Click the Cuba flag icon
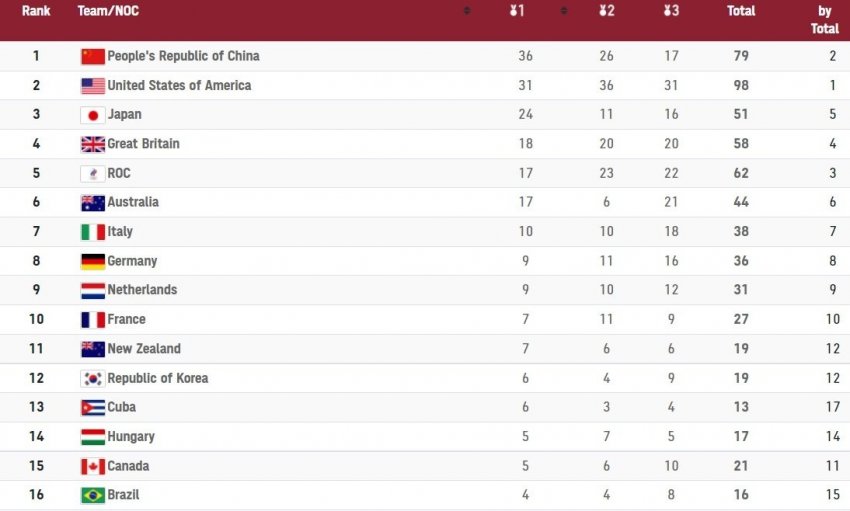The height and width of the screenshot is (511, 850). point(93,408)
